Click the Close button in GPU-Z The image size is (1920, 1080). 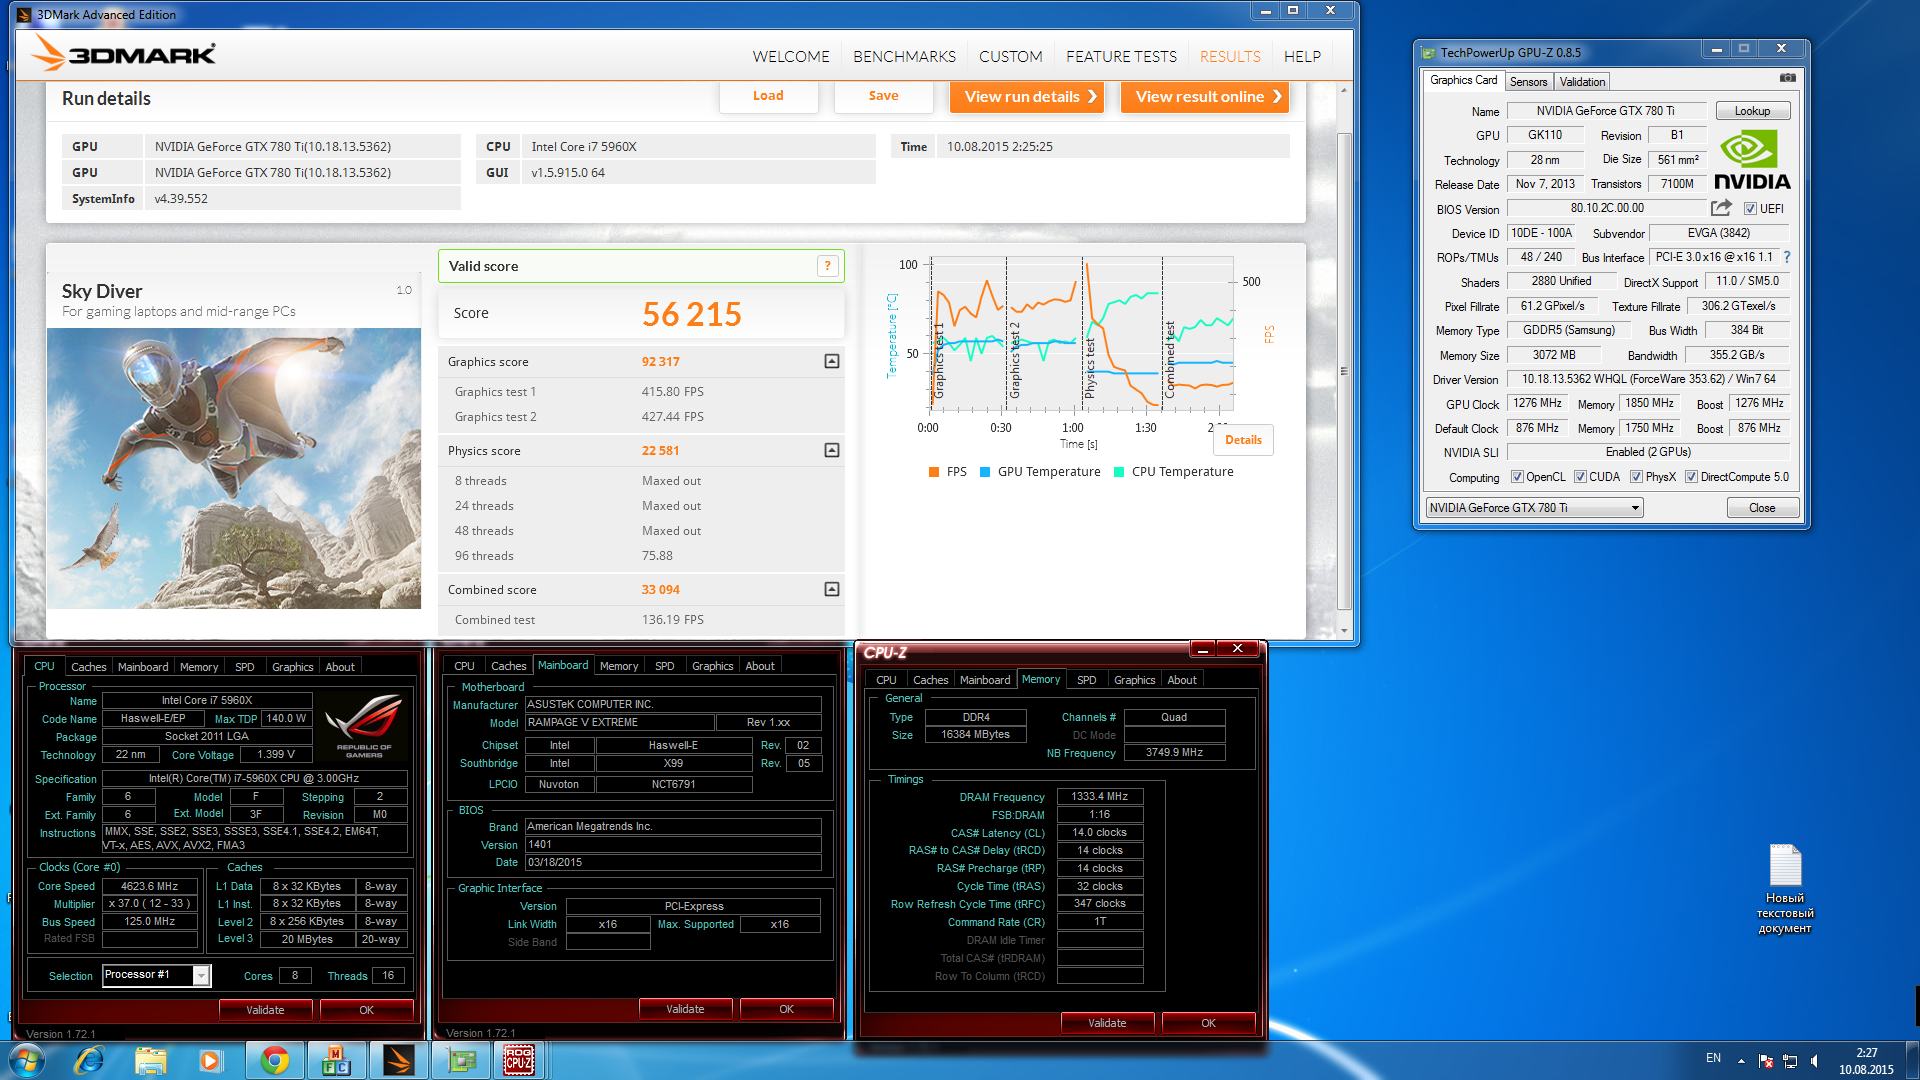point(1762,508)
